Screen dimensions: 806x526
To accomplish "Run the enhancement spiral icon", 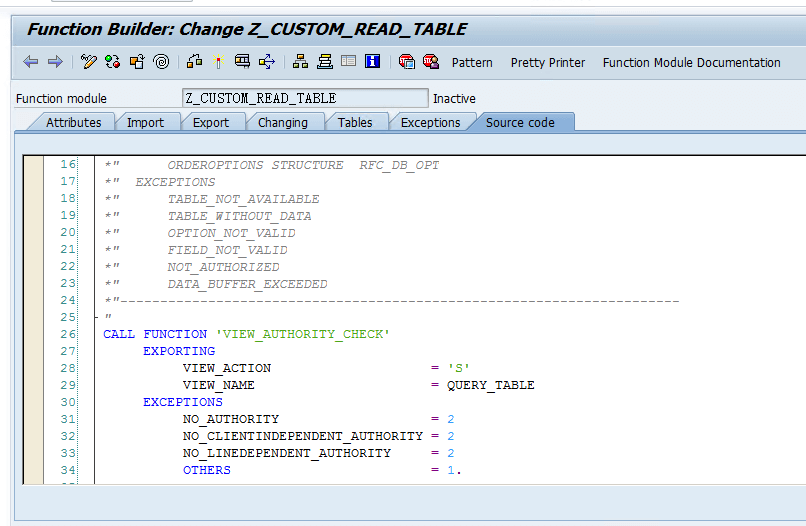I will pos(161,62).
